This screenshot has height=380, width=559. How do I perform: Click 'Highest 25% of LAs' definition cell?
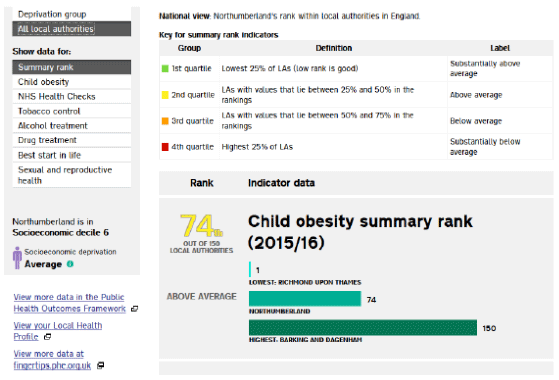coord(333,147)
